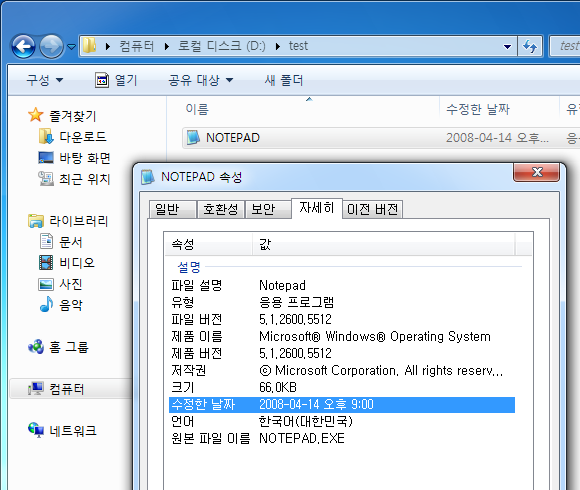The height and width of the screenshot is (490, 580).
Task: Expand arrow before test in breadcrumb
Action: coord(278,47)
